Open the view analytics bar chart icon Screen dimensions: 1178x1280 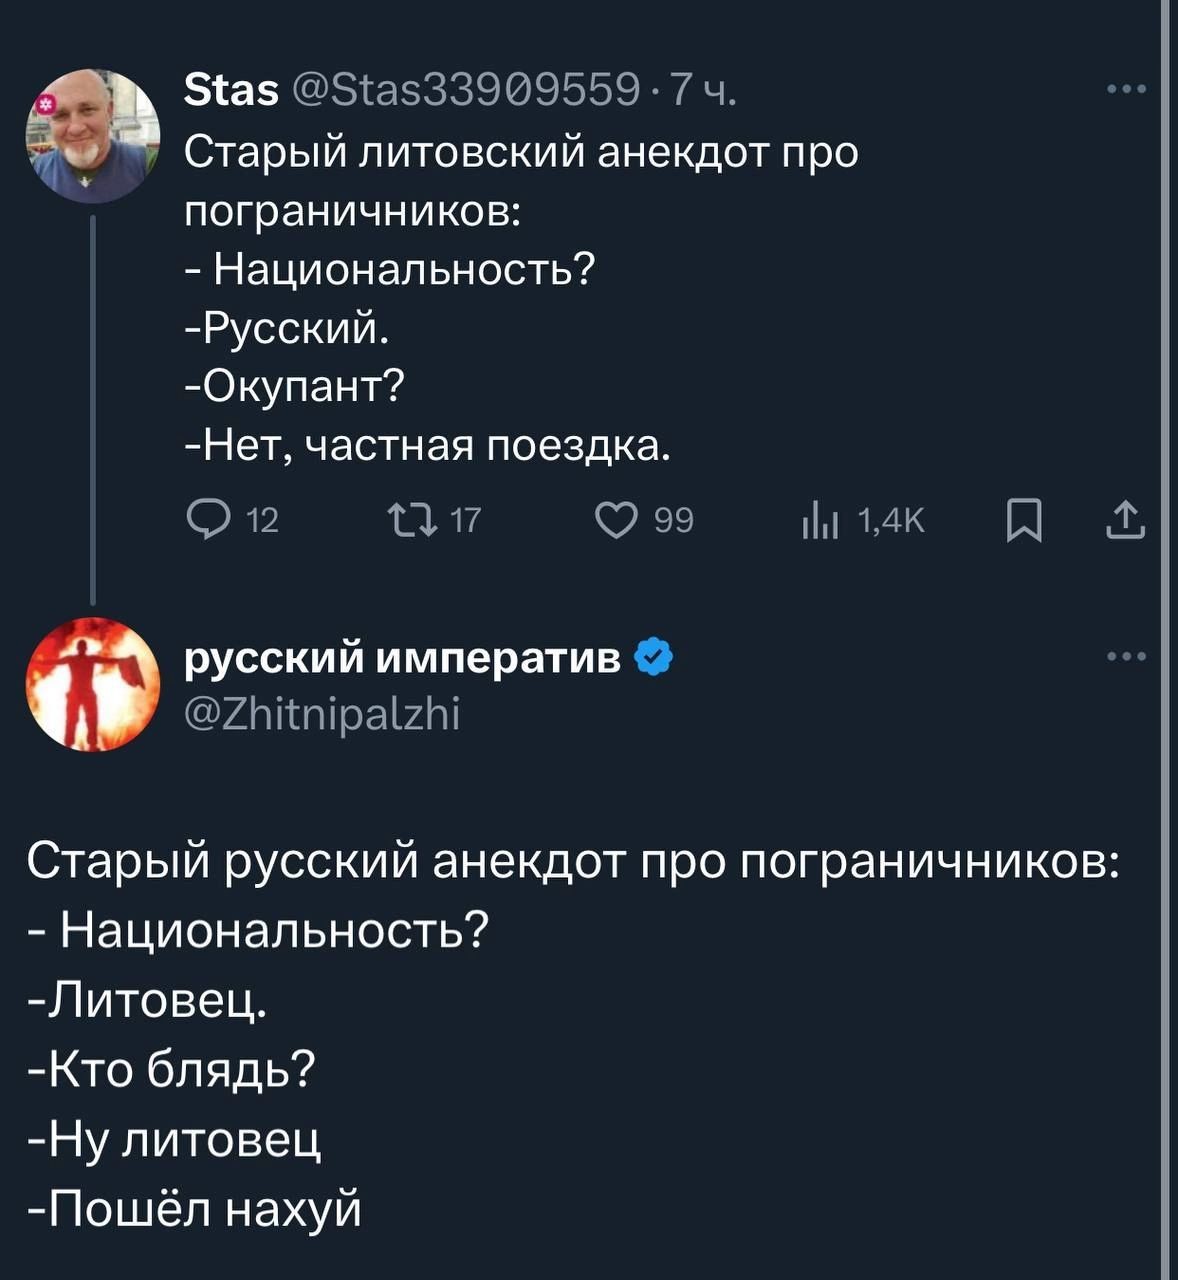click(818, 522)
